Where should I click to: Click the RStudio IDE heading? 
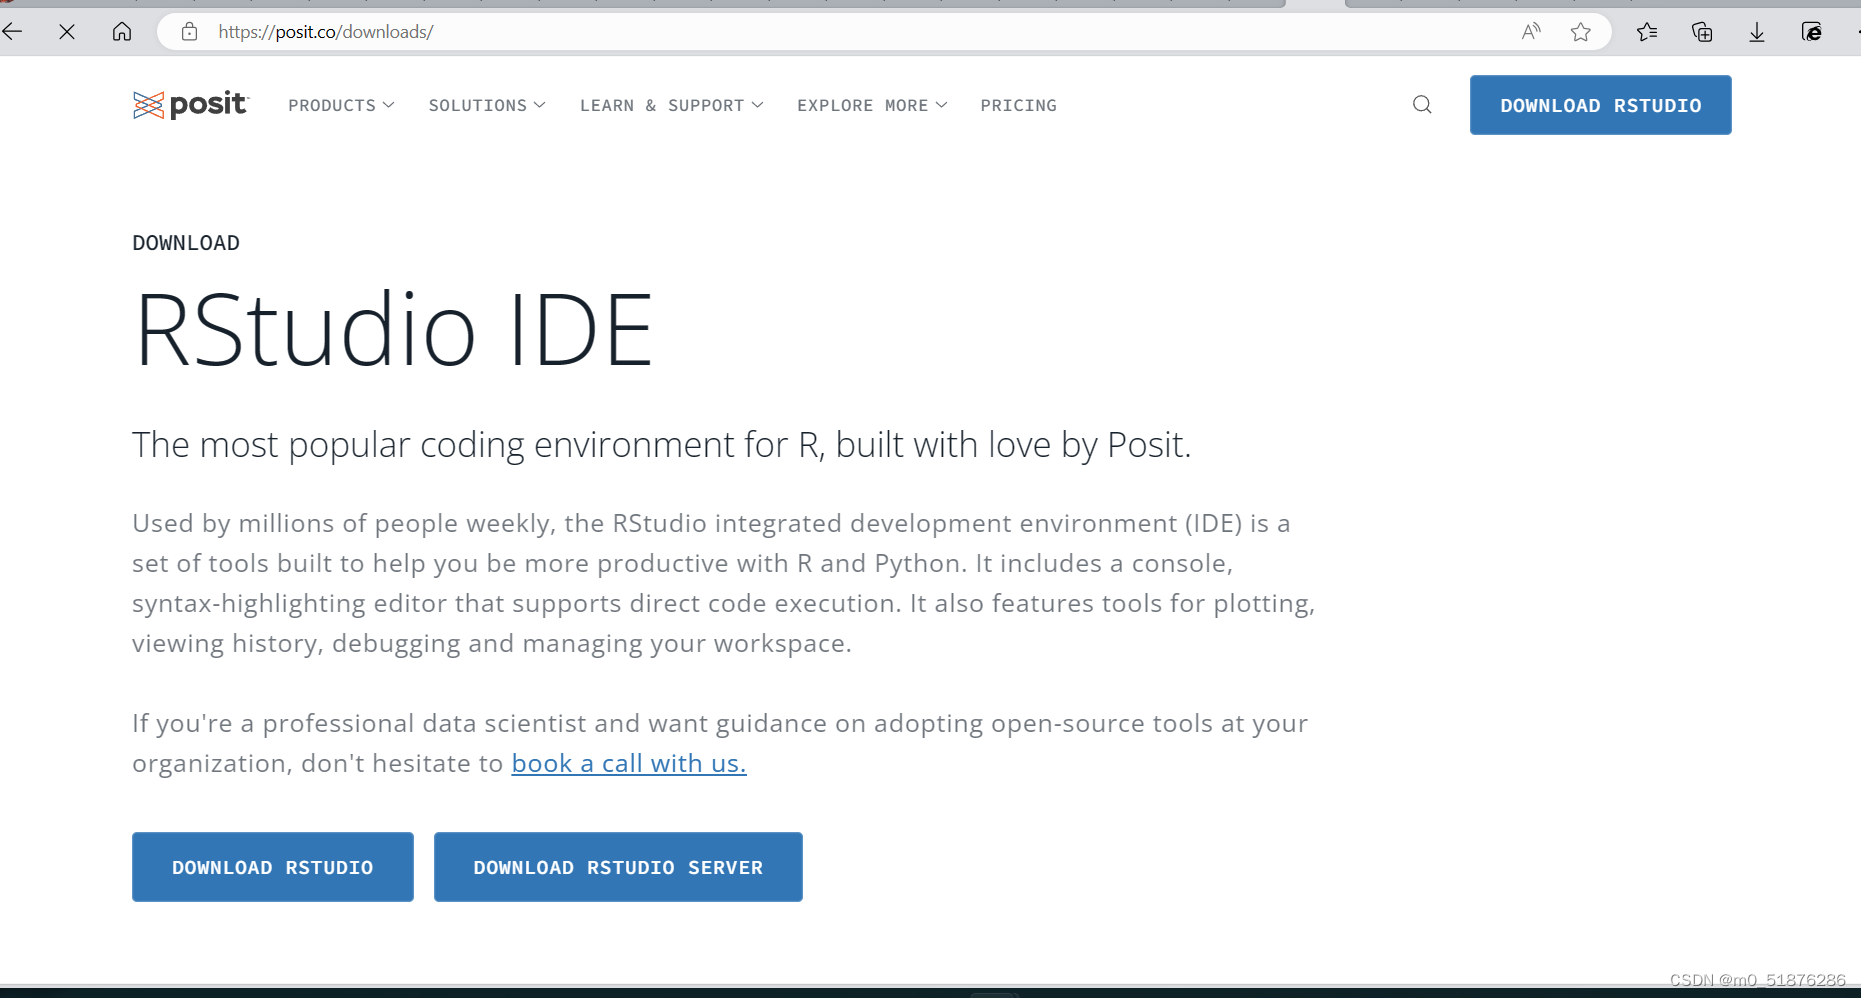394,329
